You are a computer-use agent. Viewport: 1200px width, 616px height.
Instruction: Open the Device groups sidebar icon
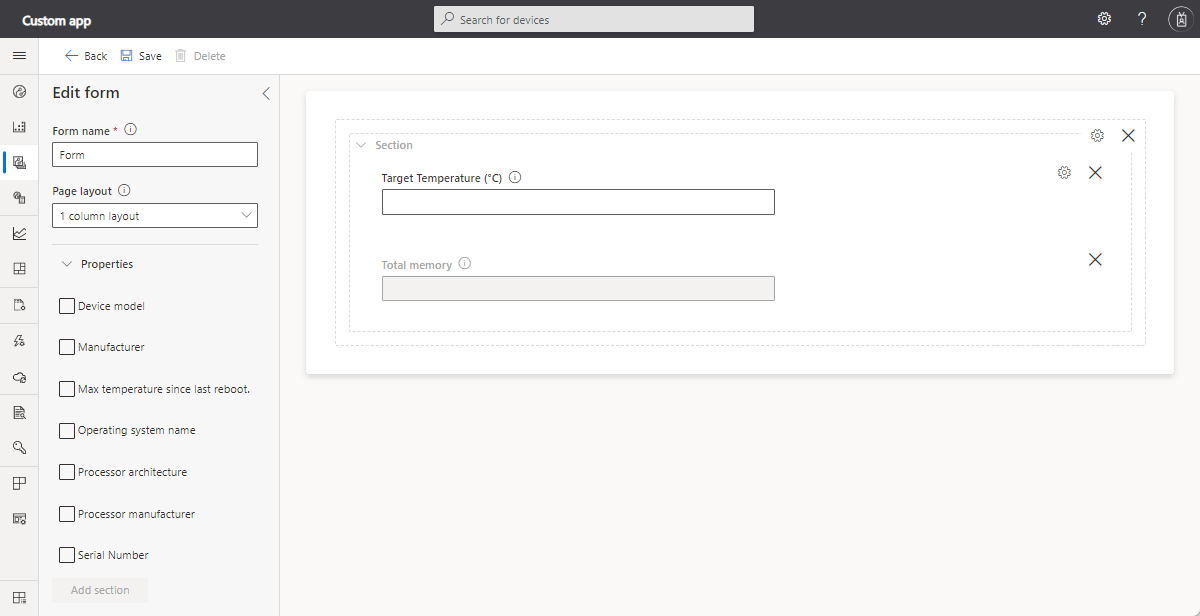(x=19, y=198)
